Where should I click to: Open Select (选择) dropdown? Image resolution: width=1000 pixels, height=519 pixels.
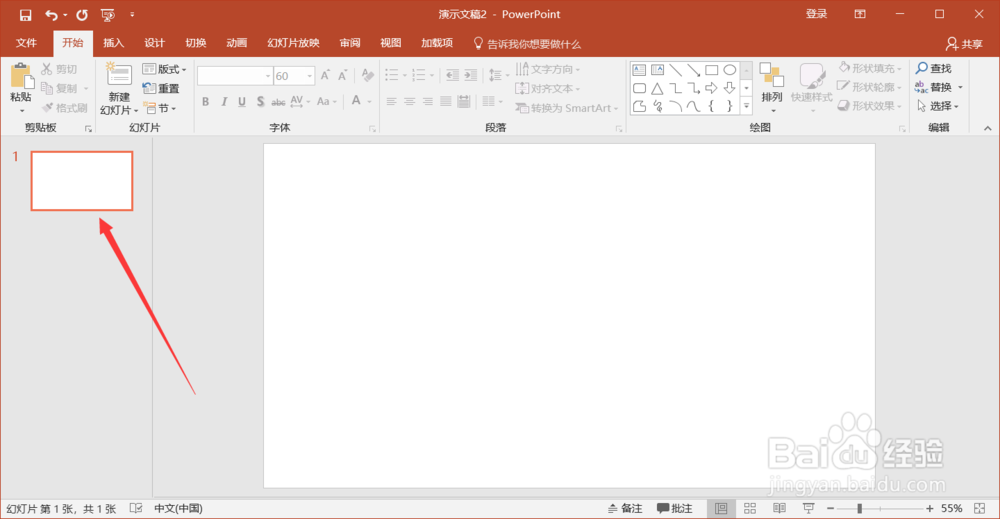pos(938,106)
